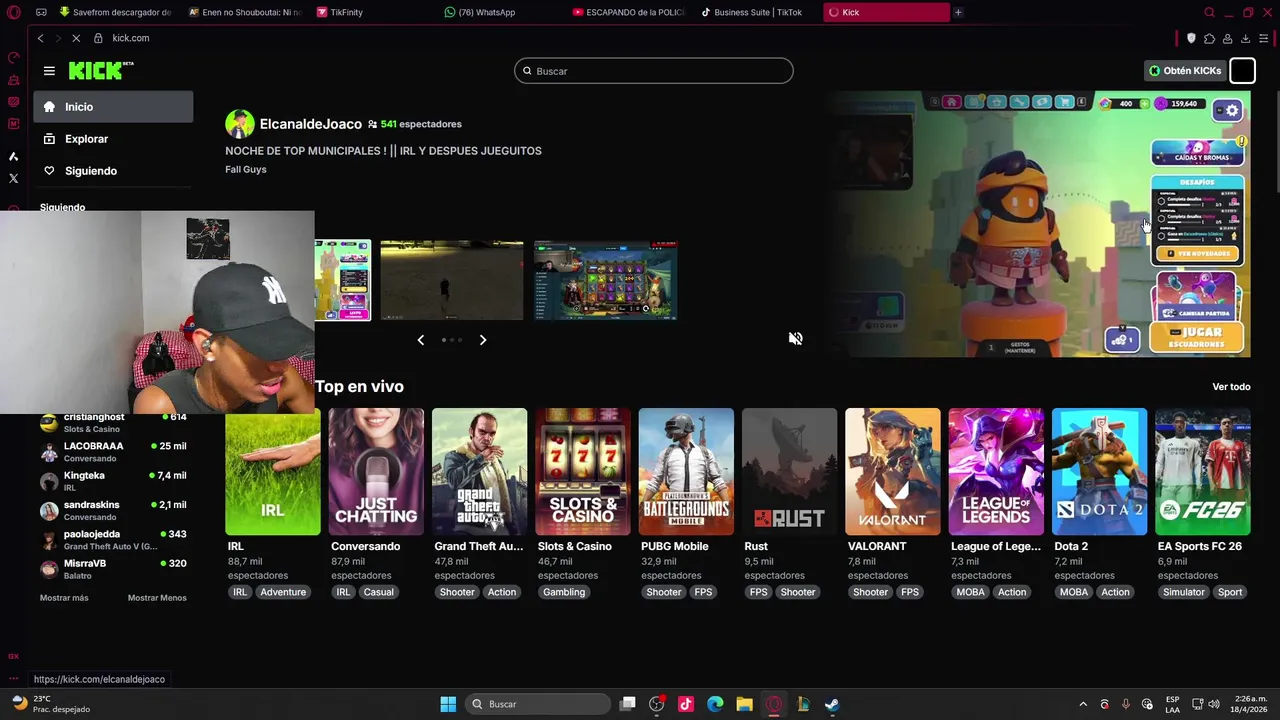This screenshot has height=720, width=1280.
Task: Click the Windows taskbar Buscar search box
Action: (540, 704)
